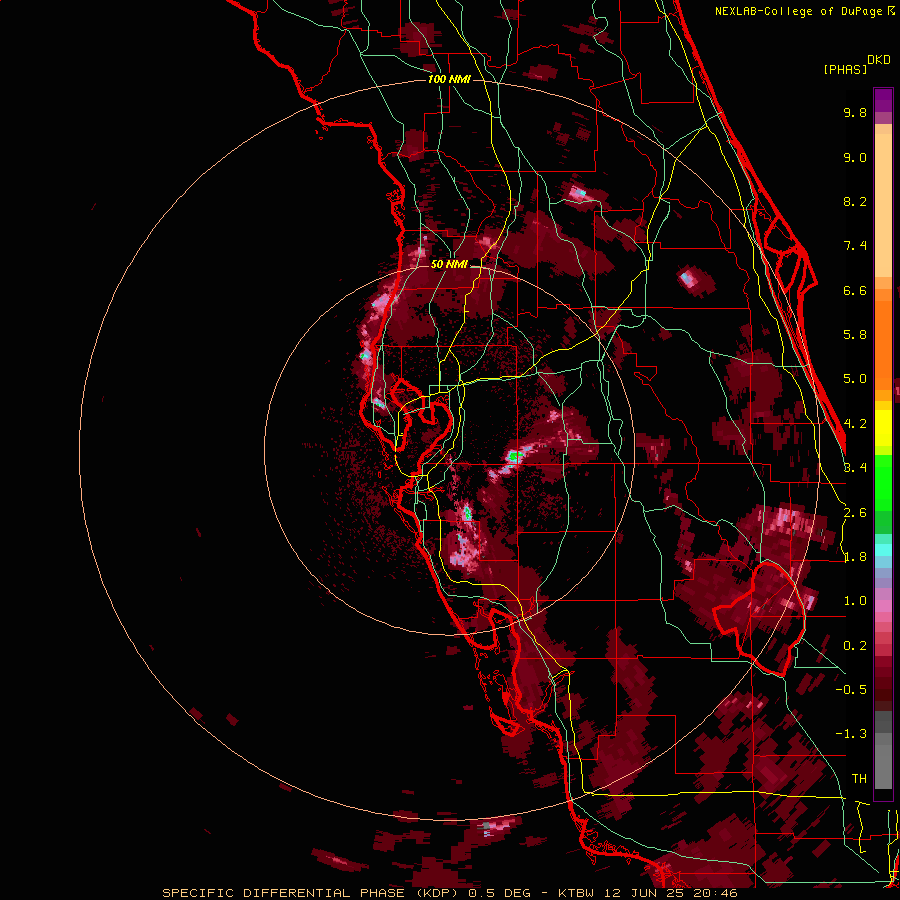Click the purple top segment of the color bar
This screenshot has height=900, width=900.
(x=883, y=100)
